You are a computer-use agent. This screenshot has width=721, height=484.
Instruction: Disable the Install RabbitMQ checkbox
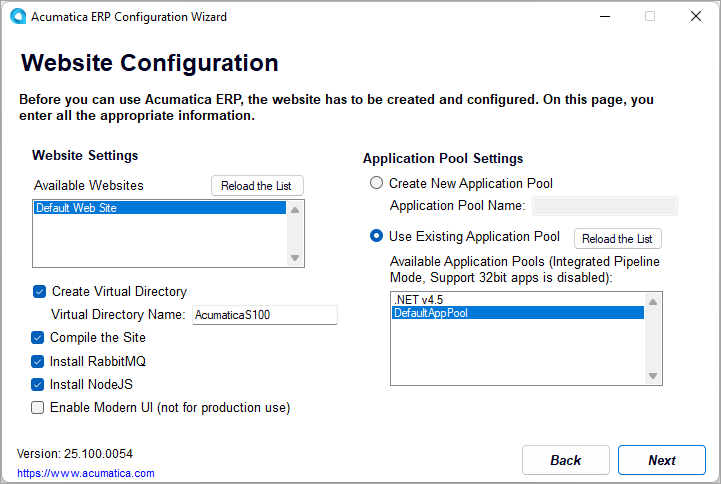tap(39, 361)
